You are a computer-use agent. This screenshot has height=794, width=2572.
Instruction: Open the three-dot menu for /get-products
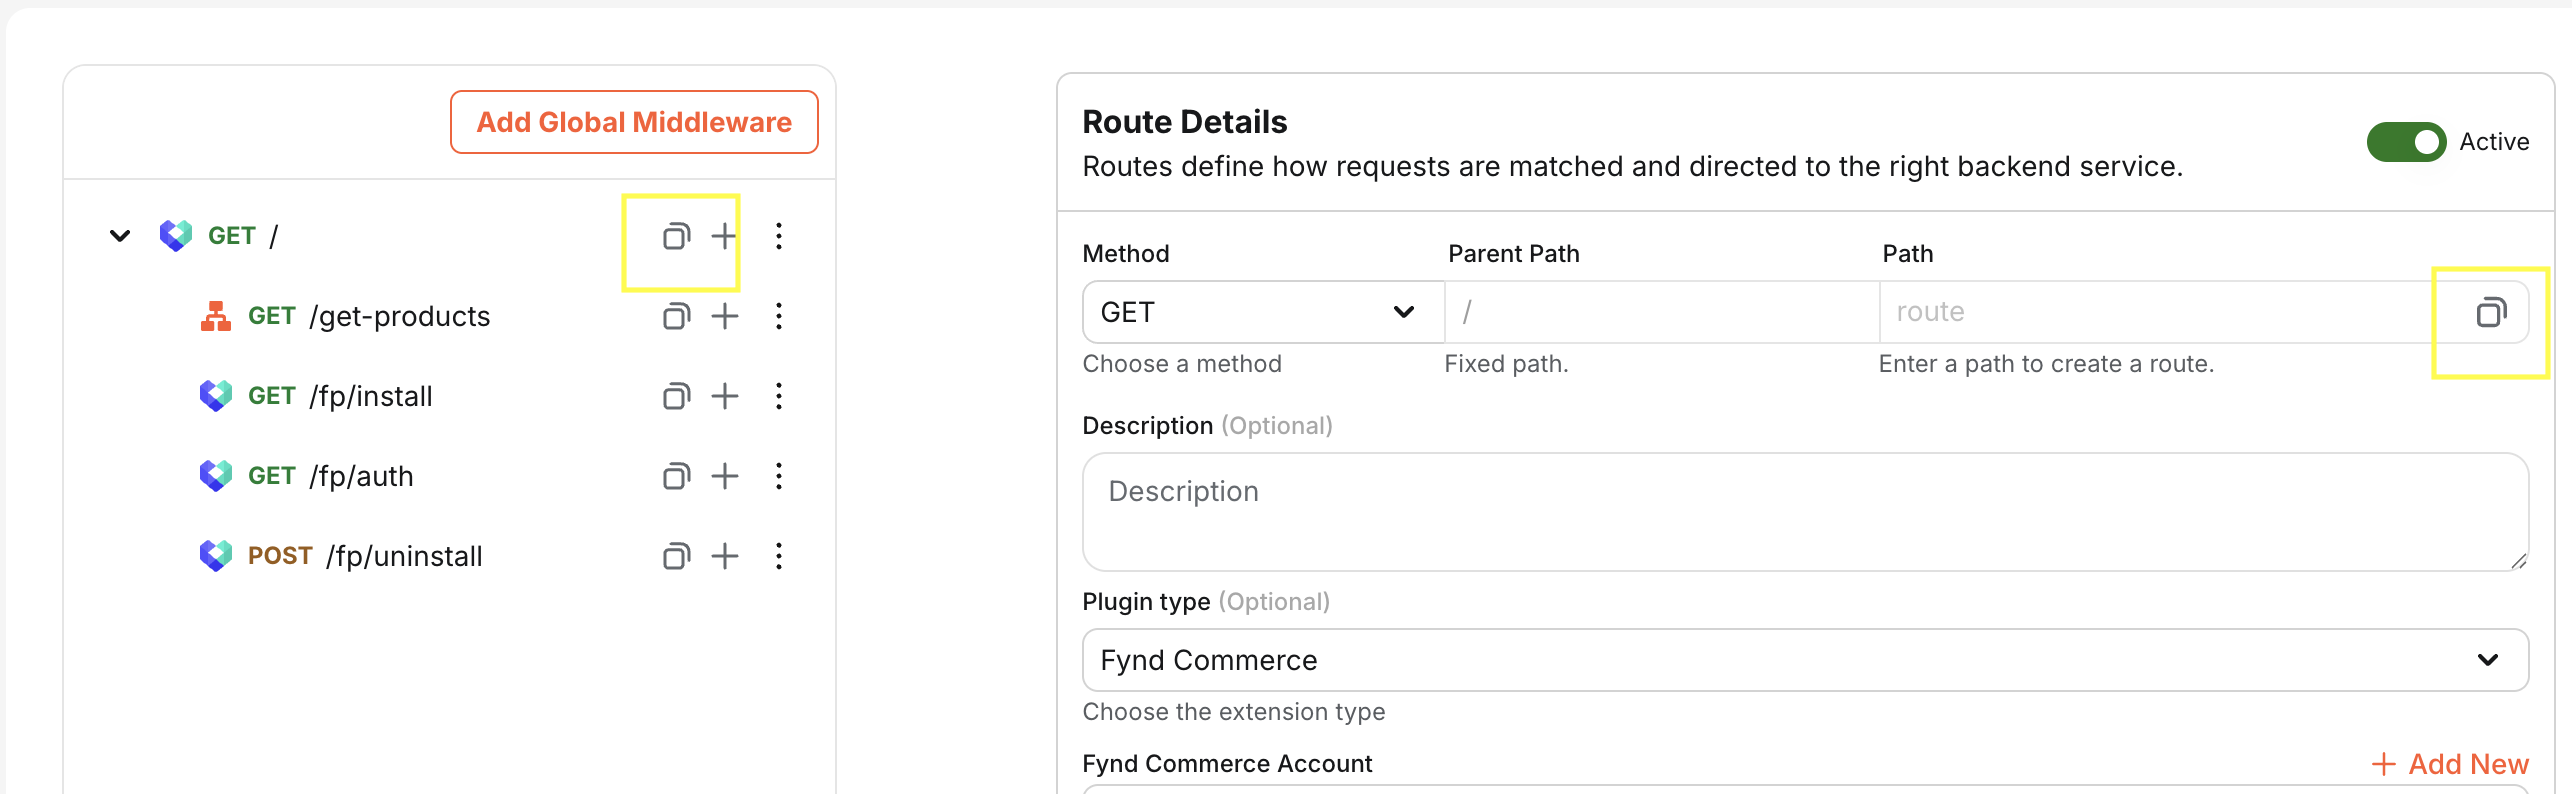point(779,316)
